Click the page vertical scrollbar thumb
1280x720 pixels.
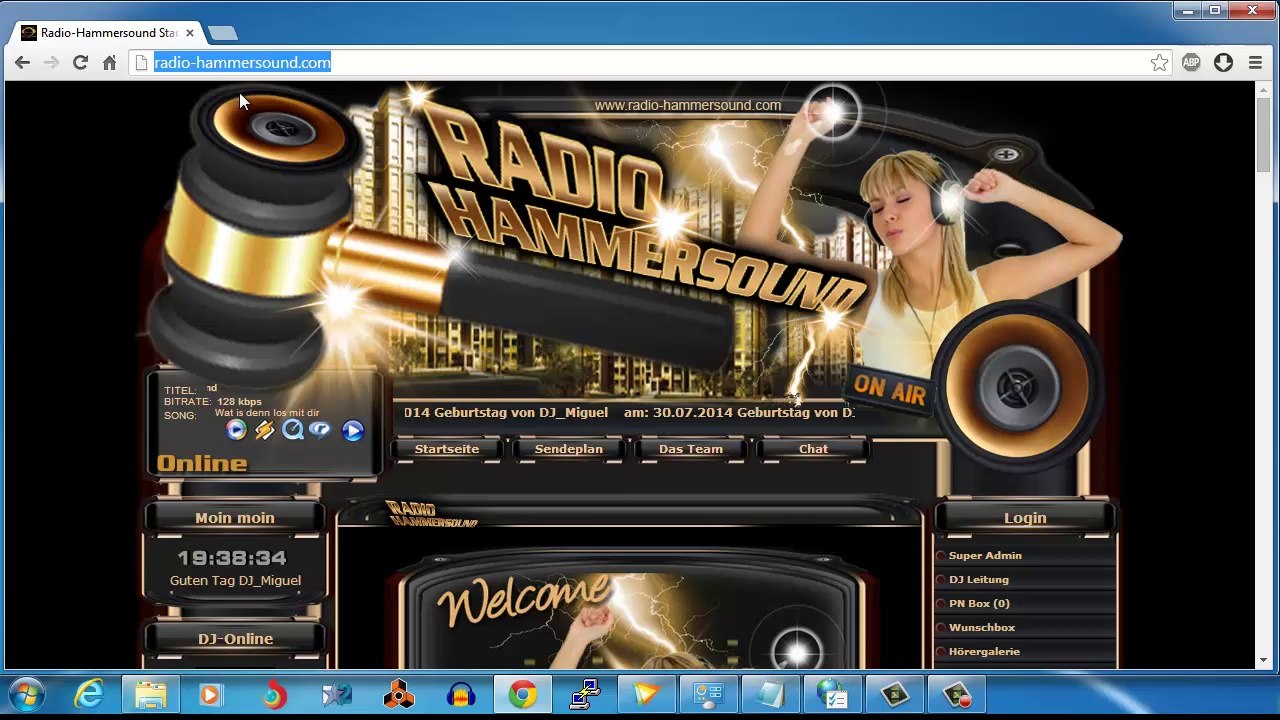coord(1264,135)
